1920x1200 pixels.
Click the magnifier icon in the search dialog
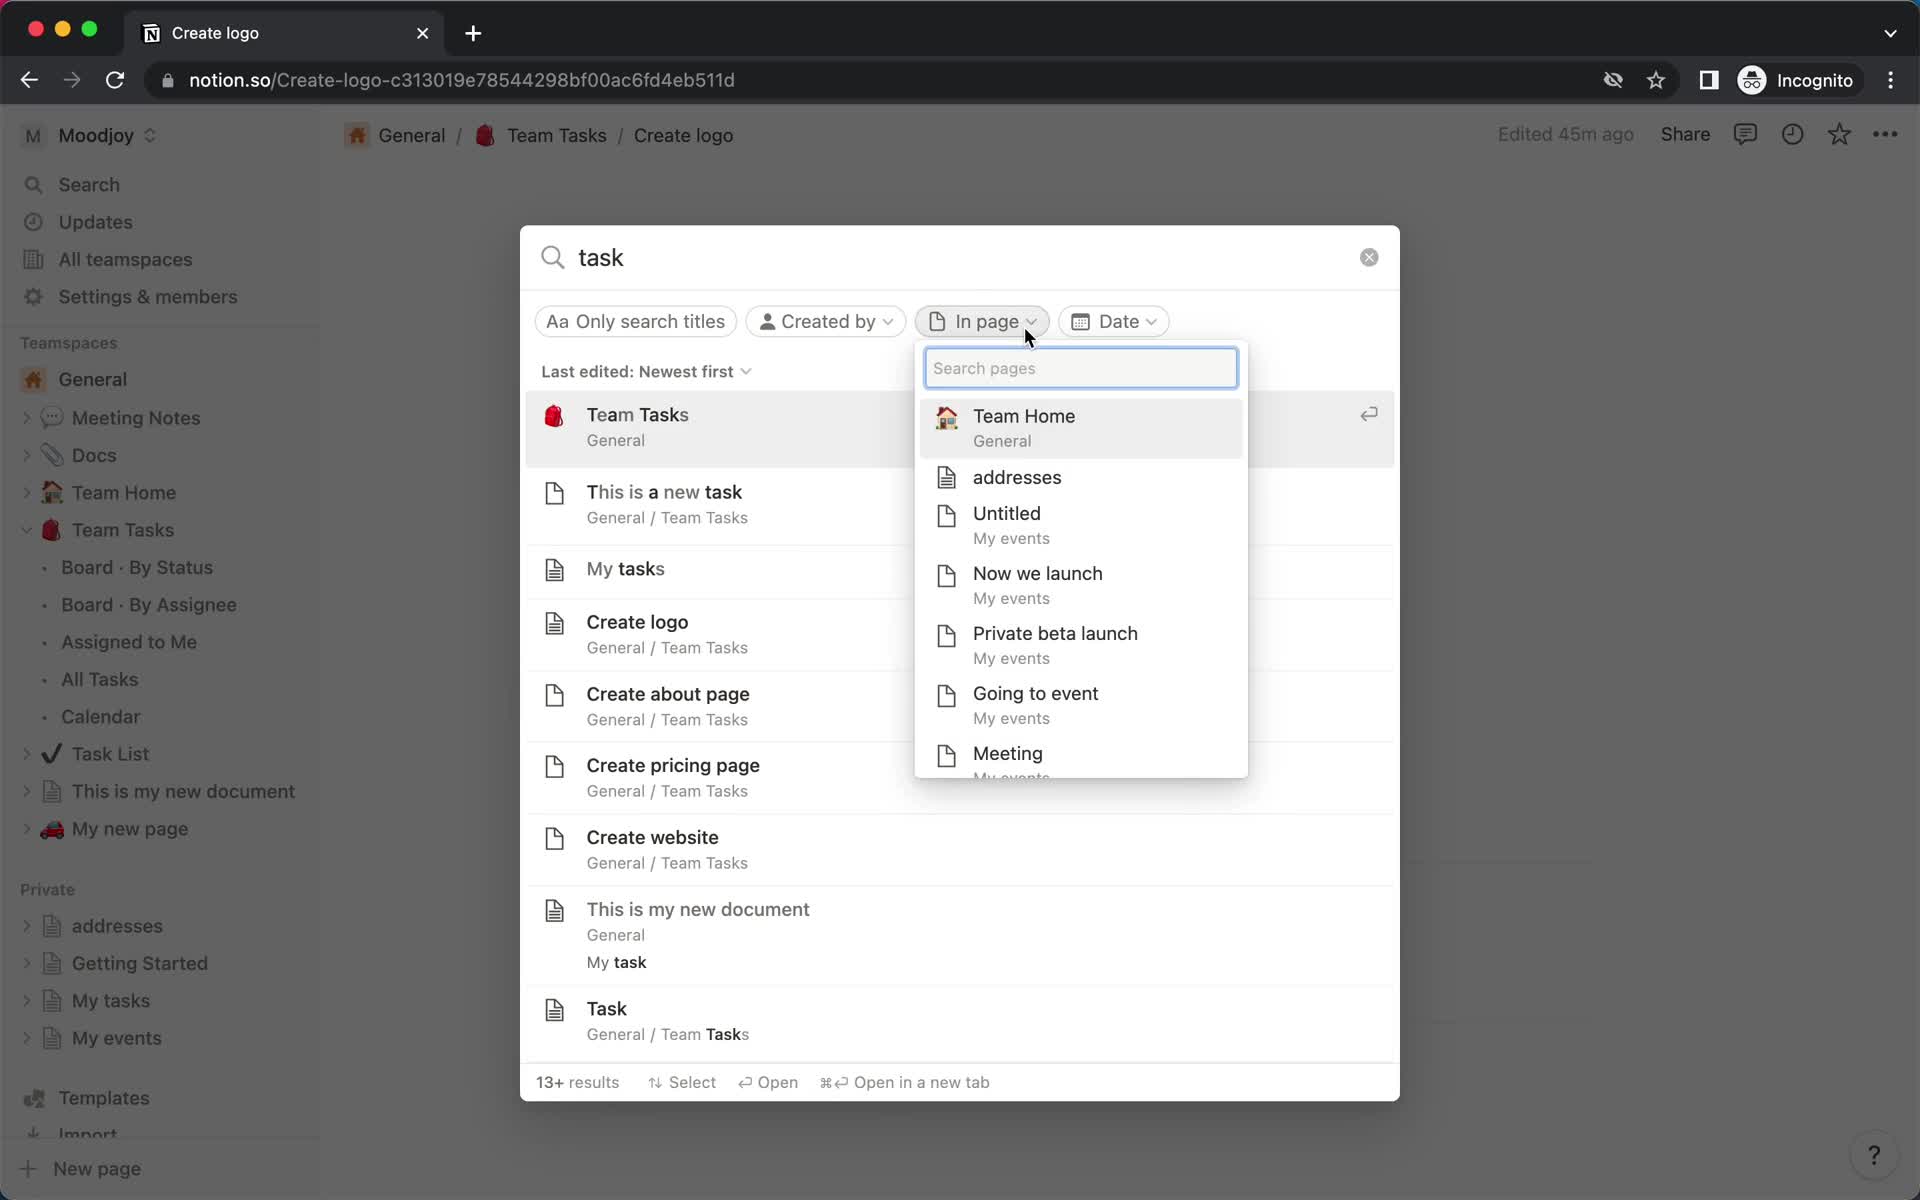tap(552, 258)
